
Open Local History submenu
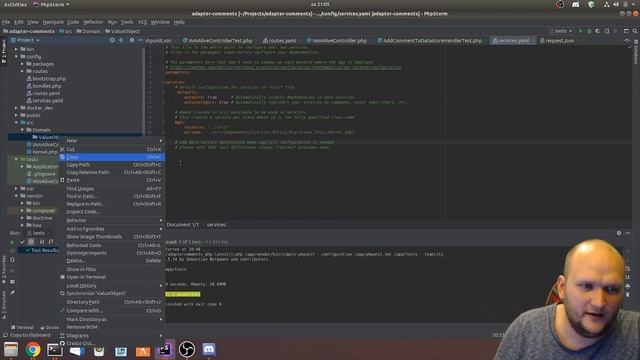pos(112,286)
